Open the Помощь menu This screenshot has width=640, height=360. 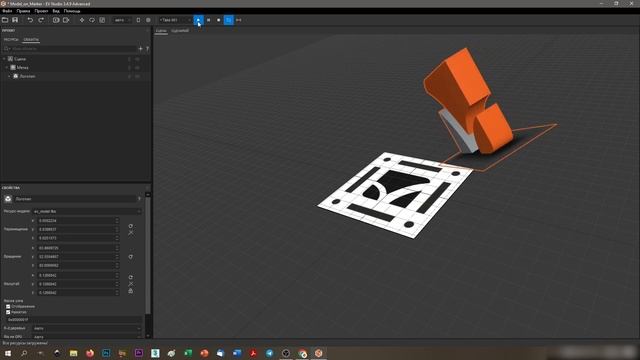click(x=72, y=11)
